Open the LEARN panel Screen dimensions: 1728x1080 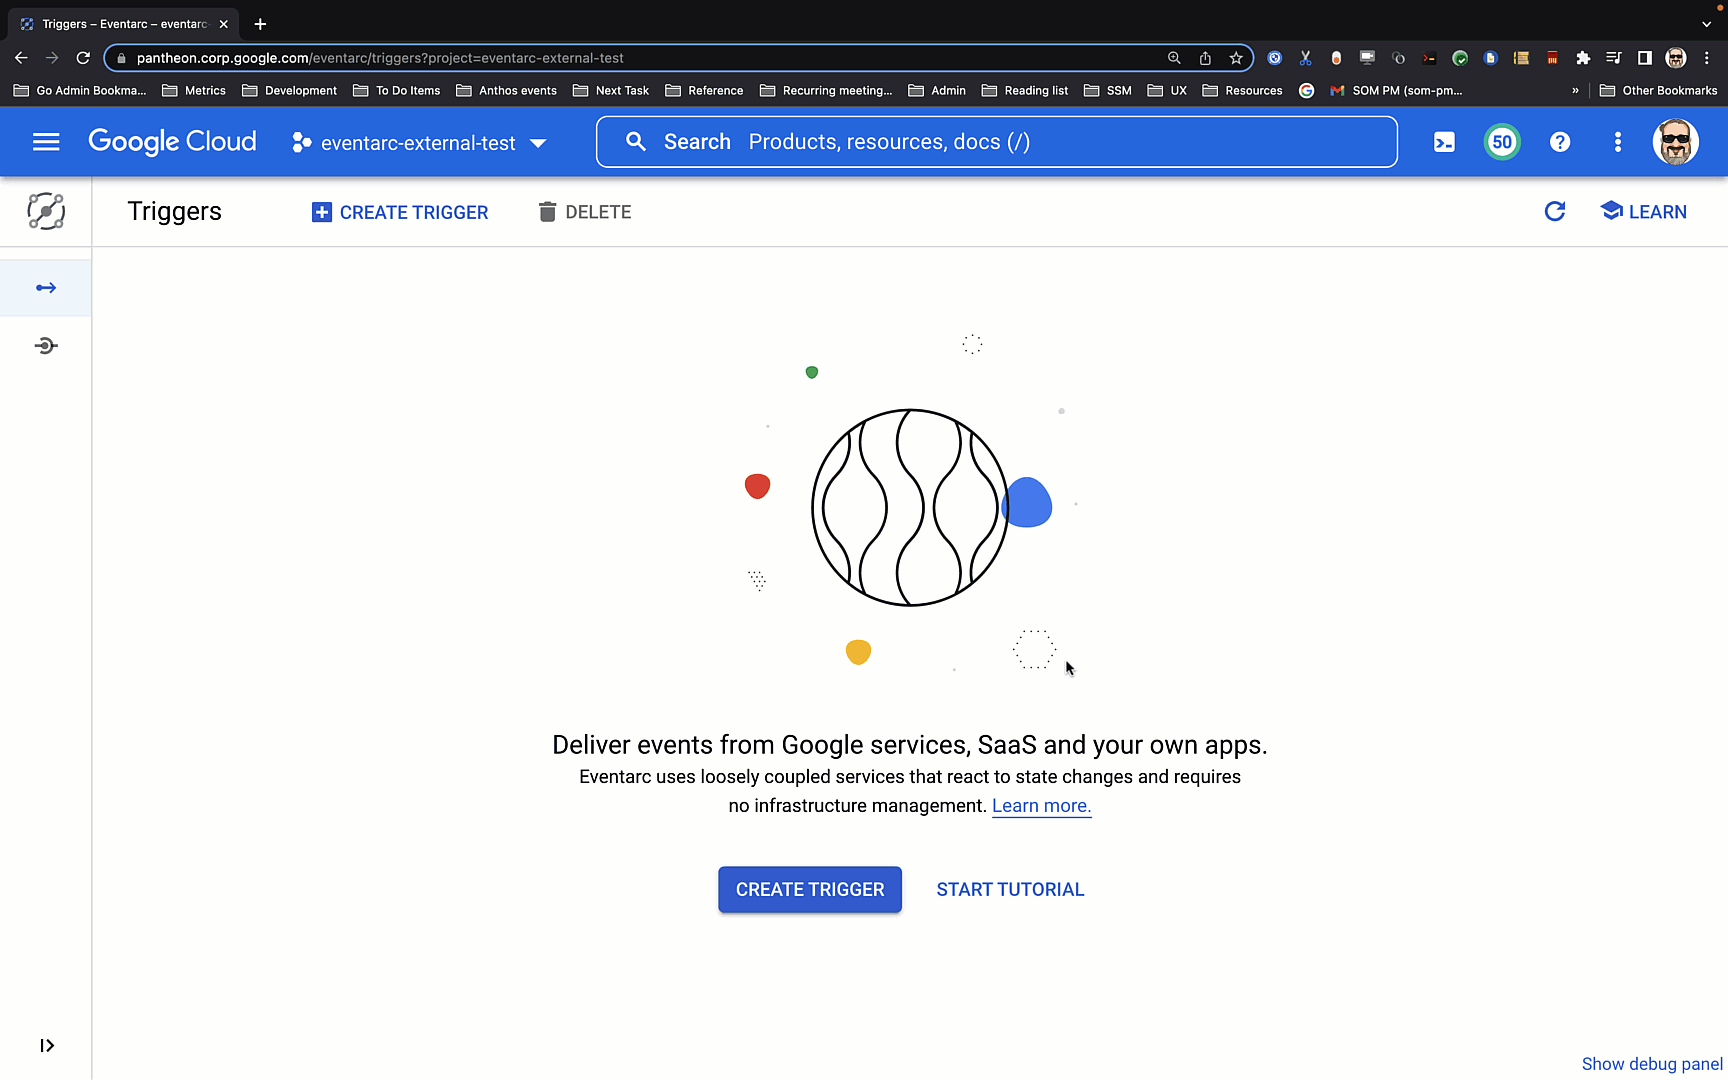pos(1644,212)
